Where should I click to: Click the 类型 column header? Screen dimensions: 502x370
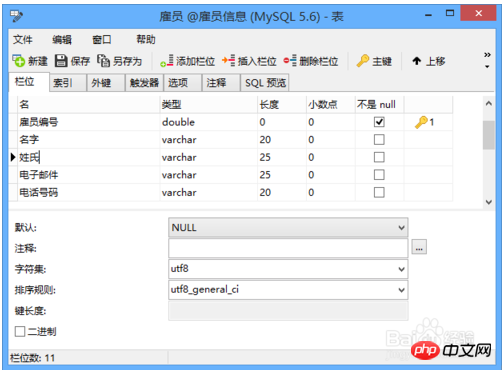pyautogui.click(x=209, y=105)
